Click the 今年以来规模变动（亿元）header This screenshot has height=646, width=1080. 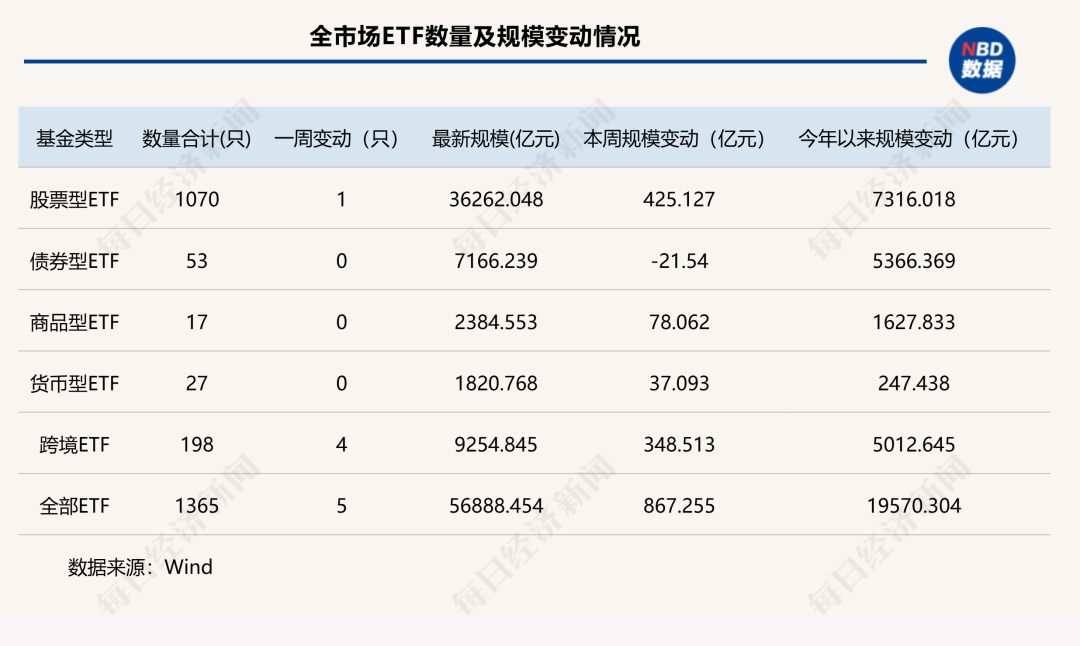908,139
